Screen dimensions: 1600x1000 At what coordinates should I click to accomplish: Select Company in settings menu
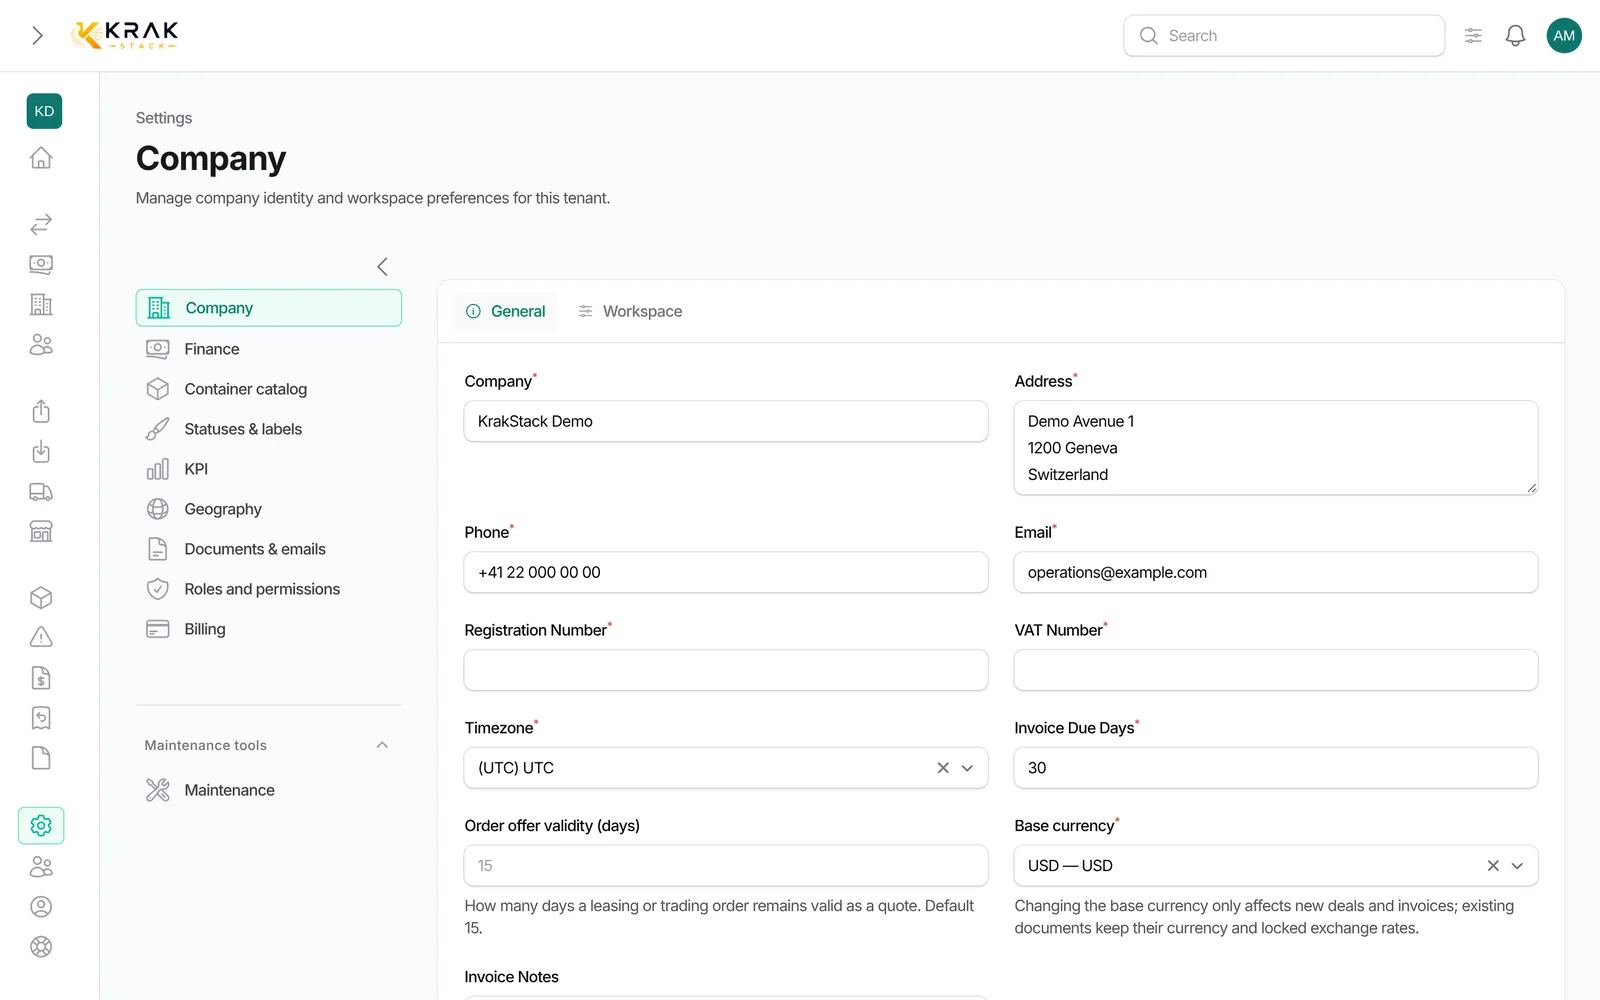point(269,308)
